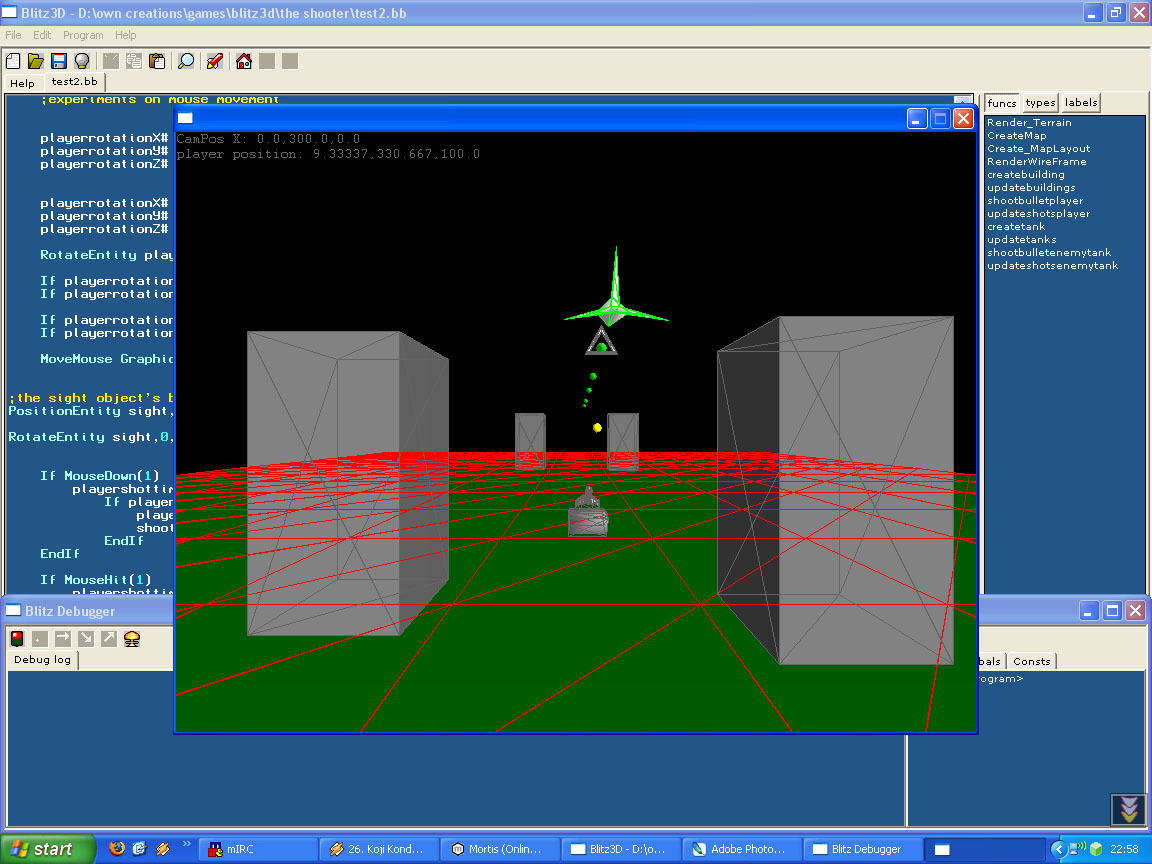1152x864 pixels.
Task: Click the player position readout in the game
Action: point(328,154)
